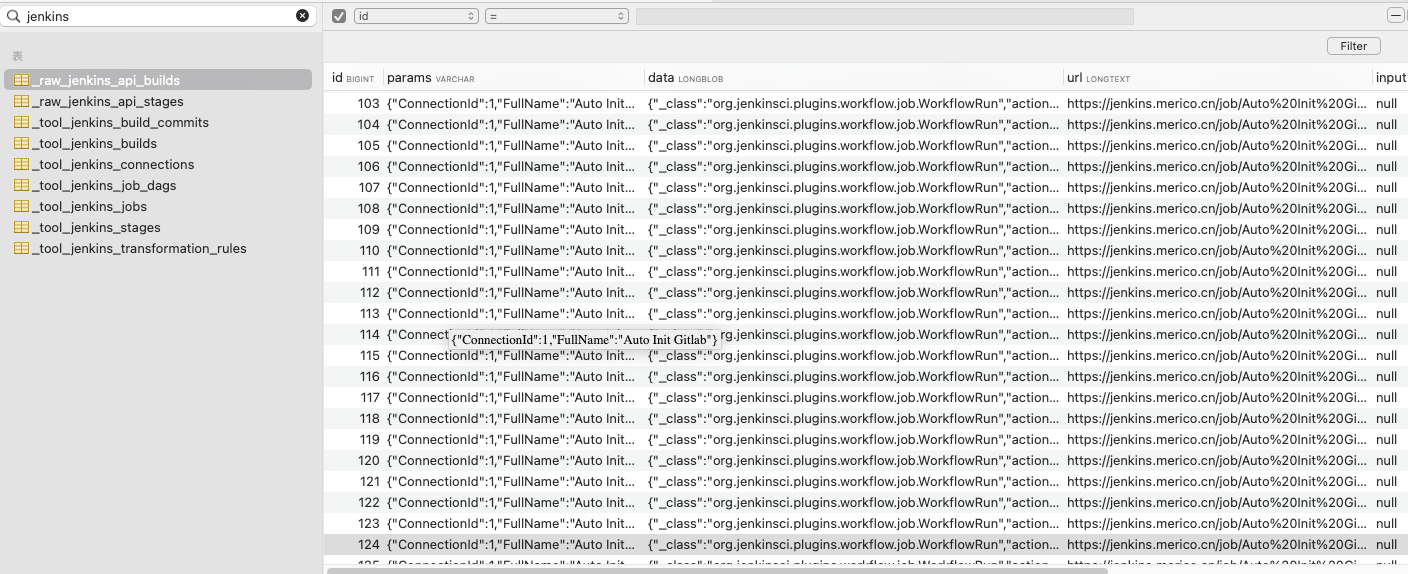Apply filter with the Filter button
The image size is (1408, 574).
pyautogui.click(x=1353, y=46)
